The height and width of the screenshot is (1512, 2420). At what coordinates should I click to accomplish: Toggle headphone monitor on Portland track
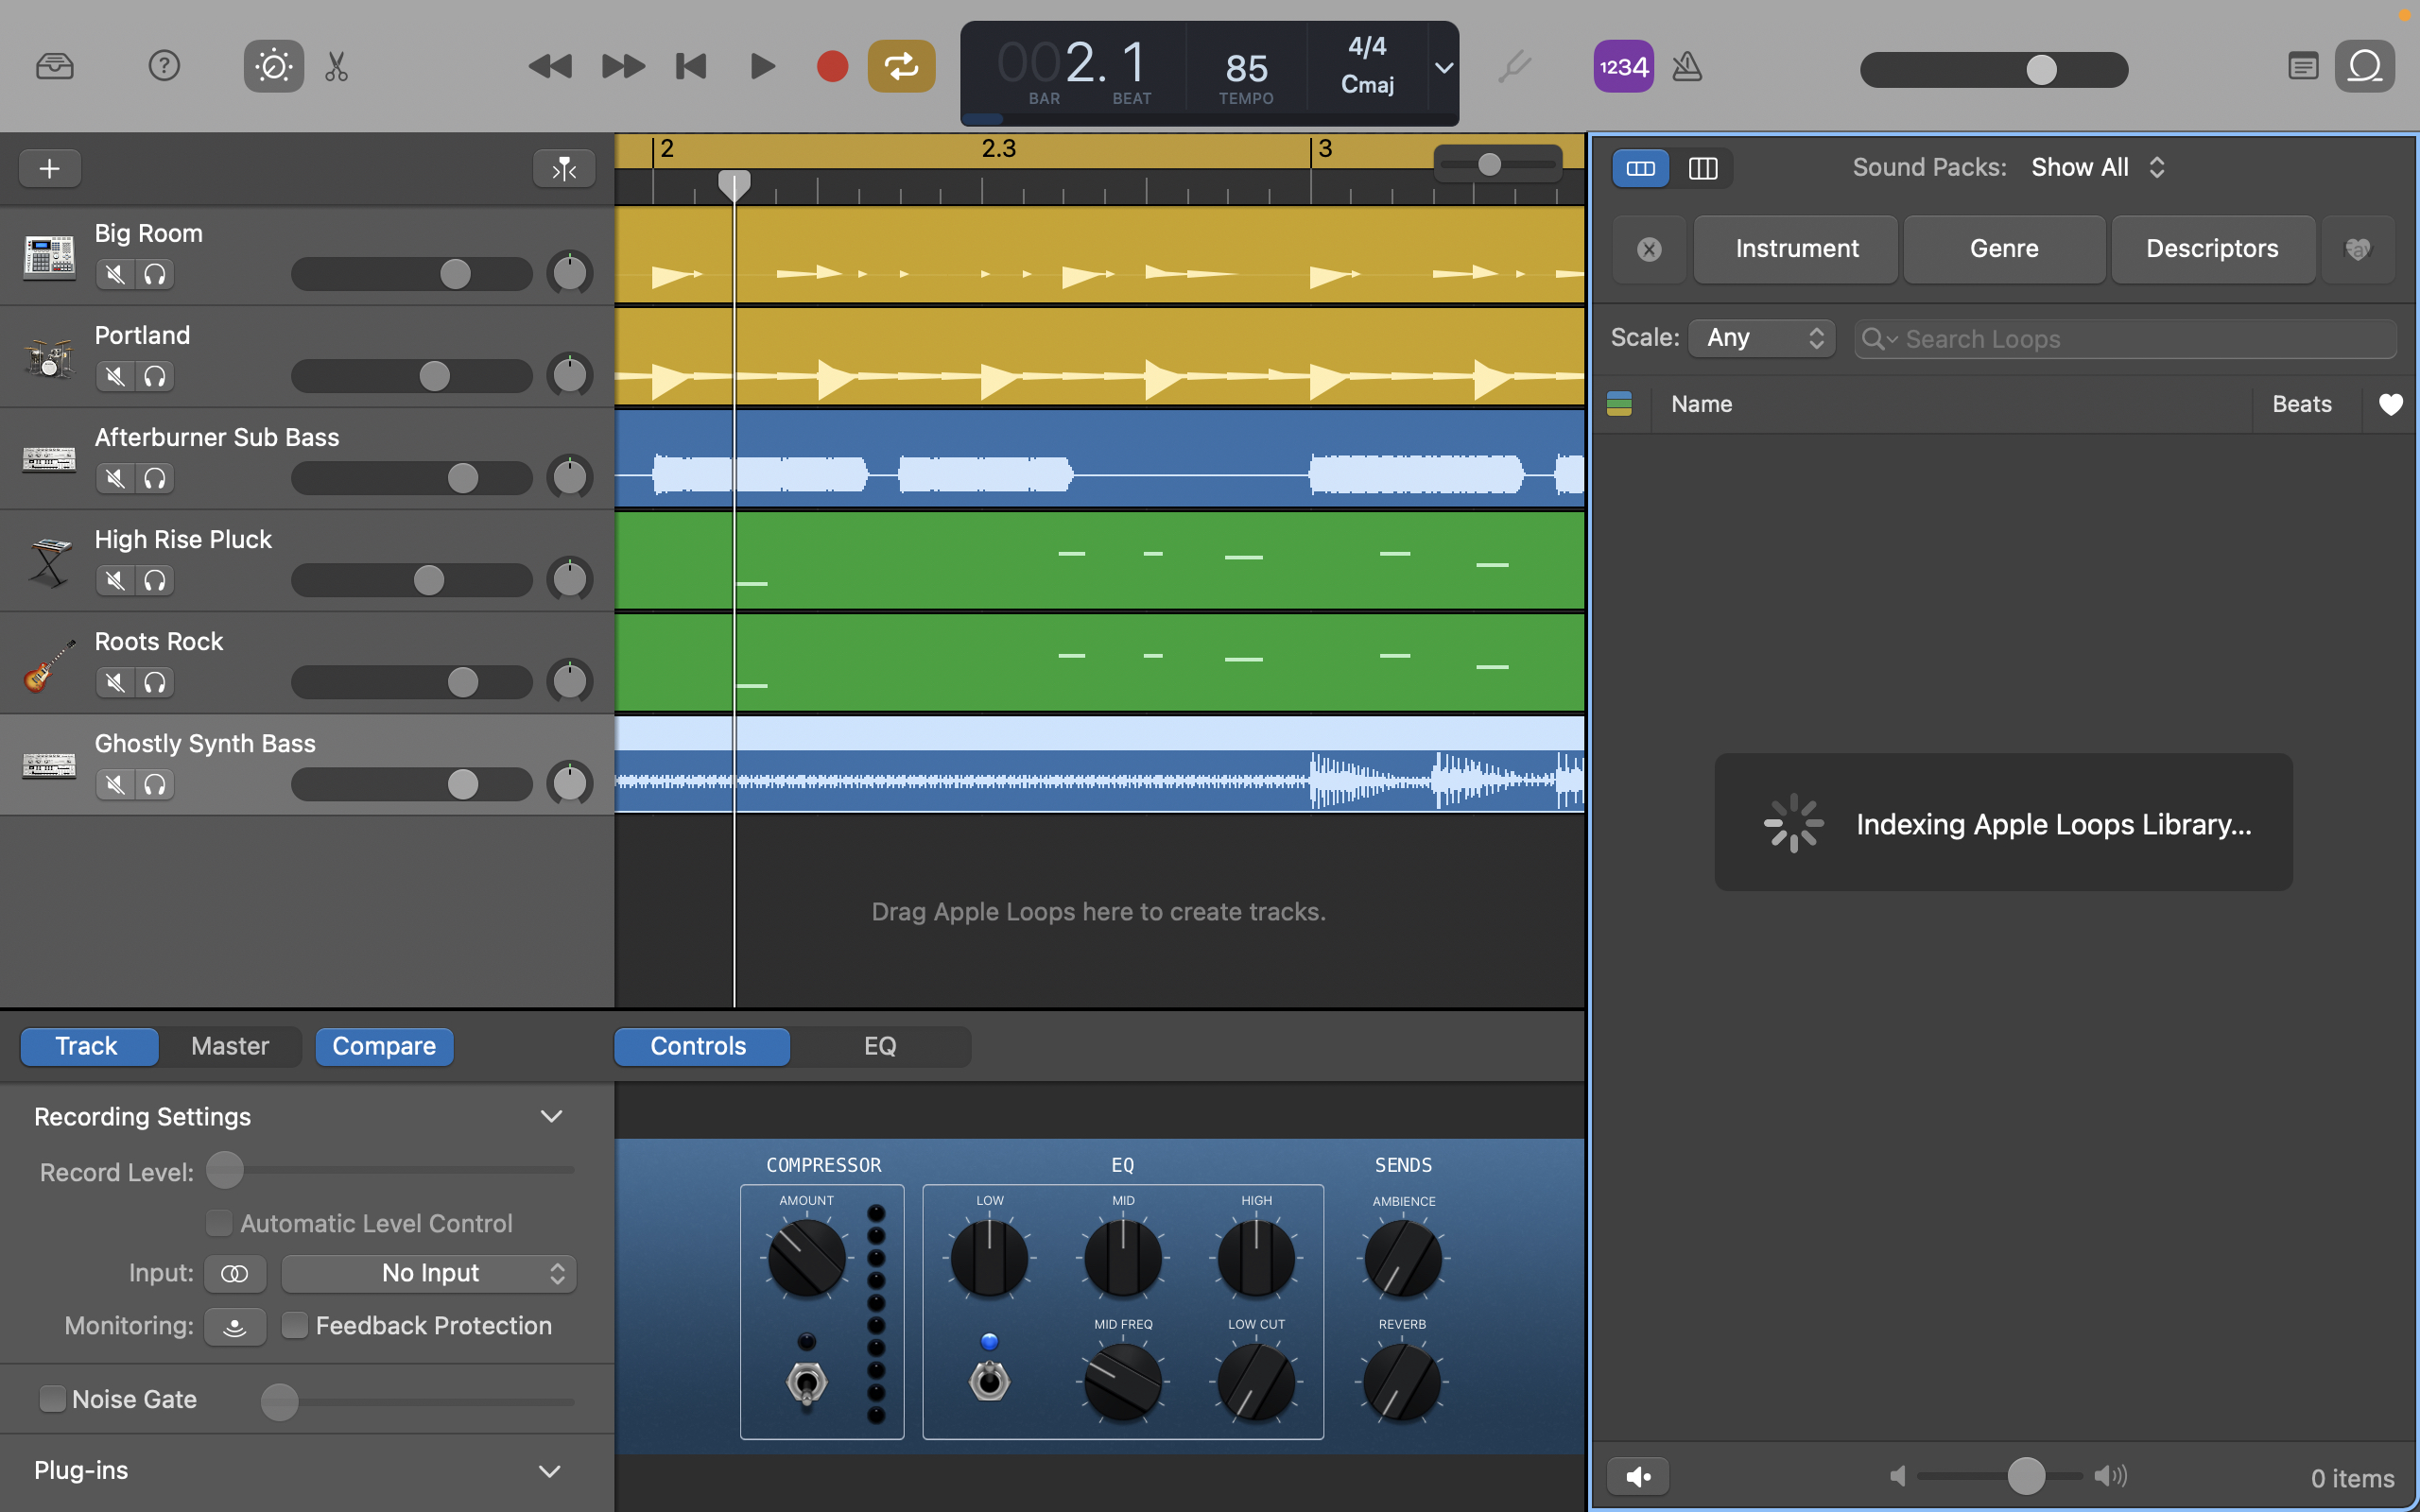(x=153, y=374)
